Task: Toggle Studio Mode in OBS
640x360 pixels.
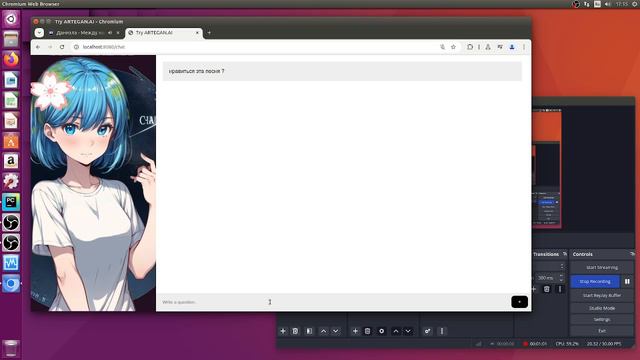Action: (x=602, y=308)
